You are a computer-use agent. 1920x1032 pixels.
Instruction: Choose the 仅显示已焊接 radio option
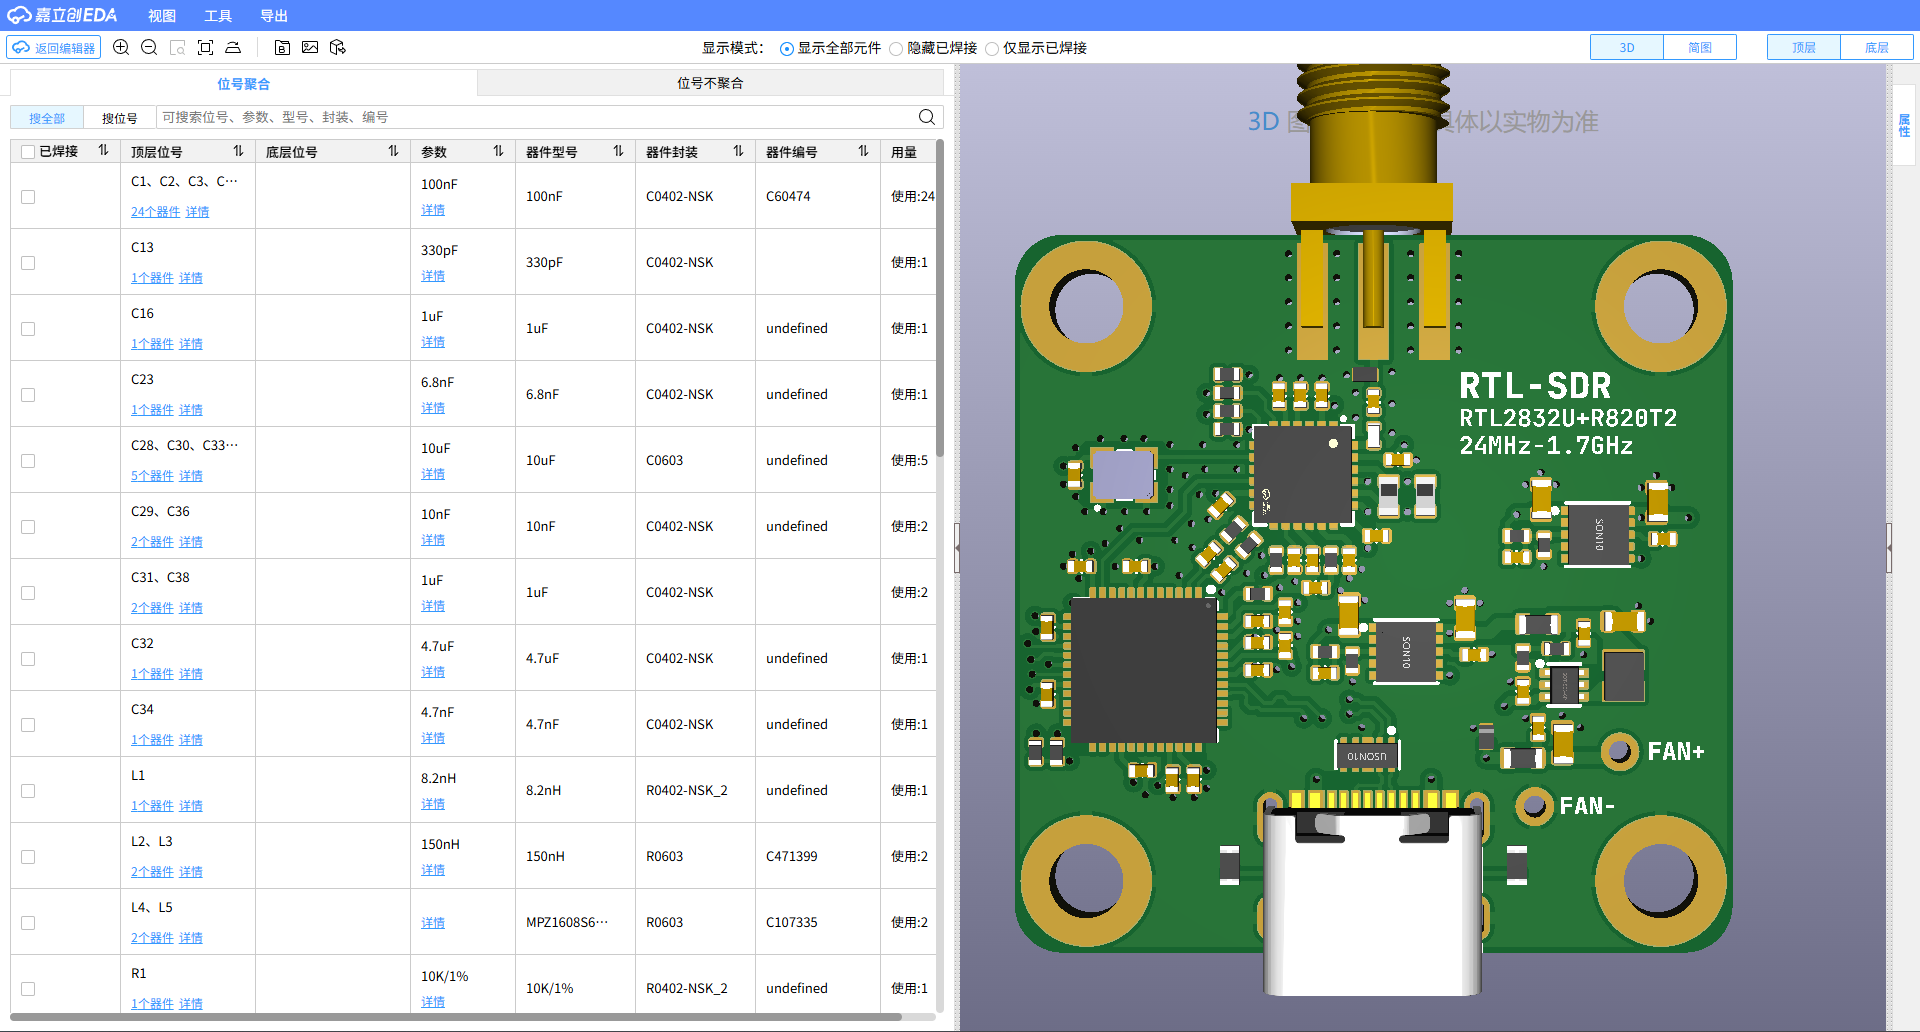[992, 48]
